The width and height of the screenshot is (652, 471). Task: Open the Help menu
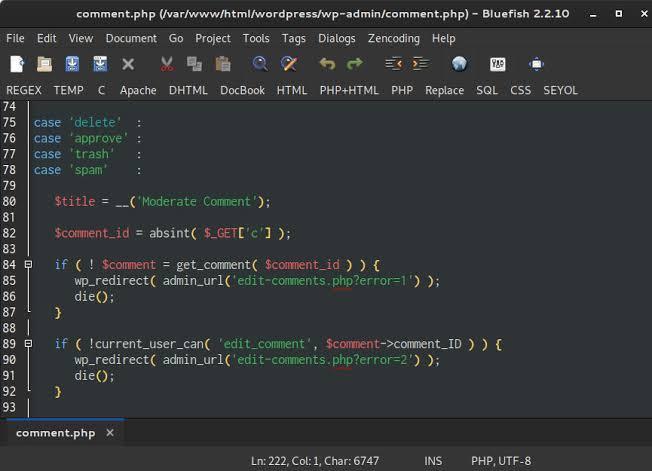[443, 38]
